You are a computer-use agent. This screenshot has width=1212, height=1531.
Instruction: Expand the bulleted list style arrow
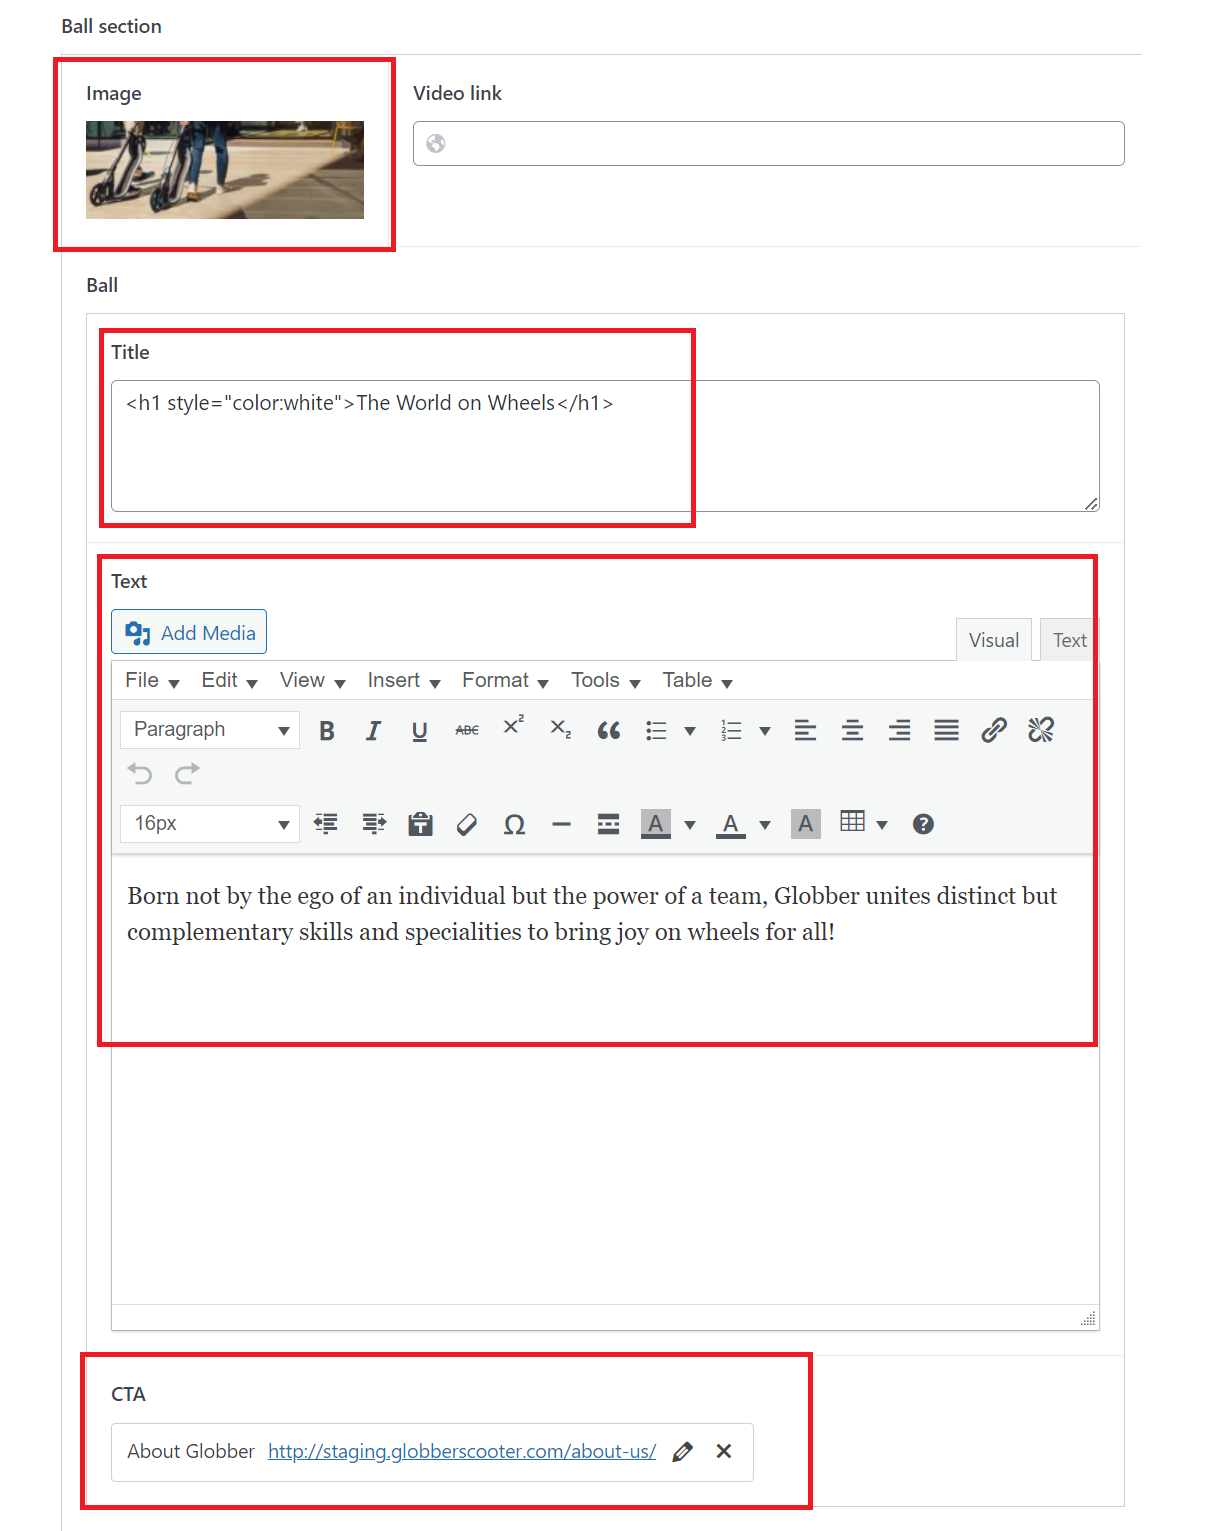690,731
